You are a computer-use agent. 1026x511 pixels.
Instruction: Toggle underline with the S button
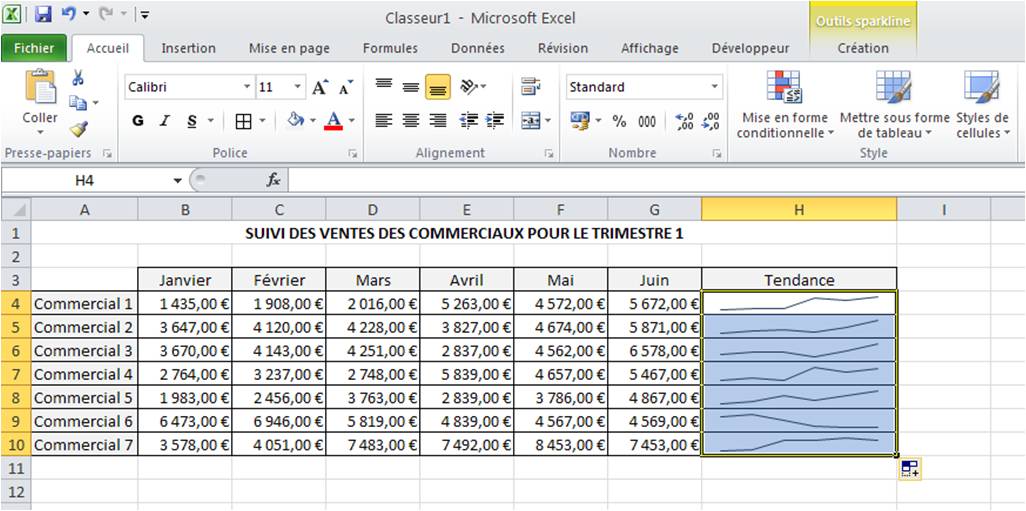click(192, 121)
